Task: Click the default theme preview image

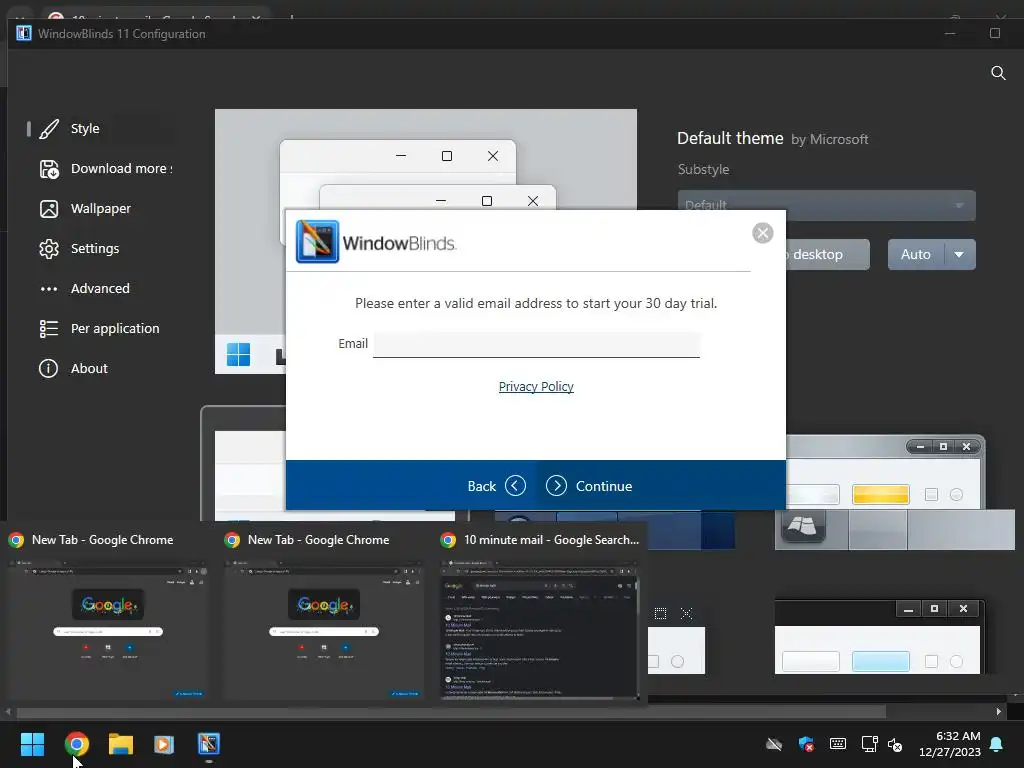Action: click(426, 241)
